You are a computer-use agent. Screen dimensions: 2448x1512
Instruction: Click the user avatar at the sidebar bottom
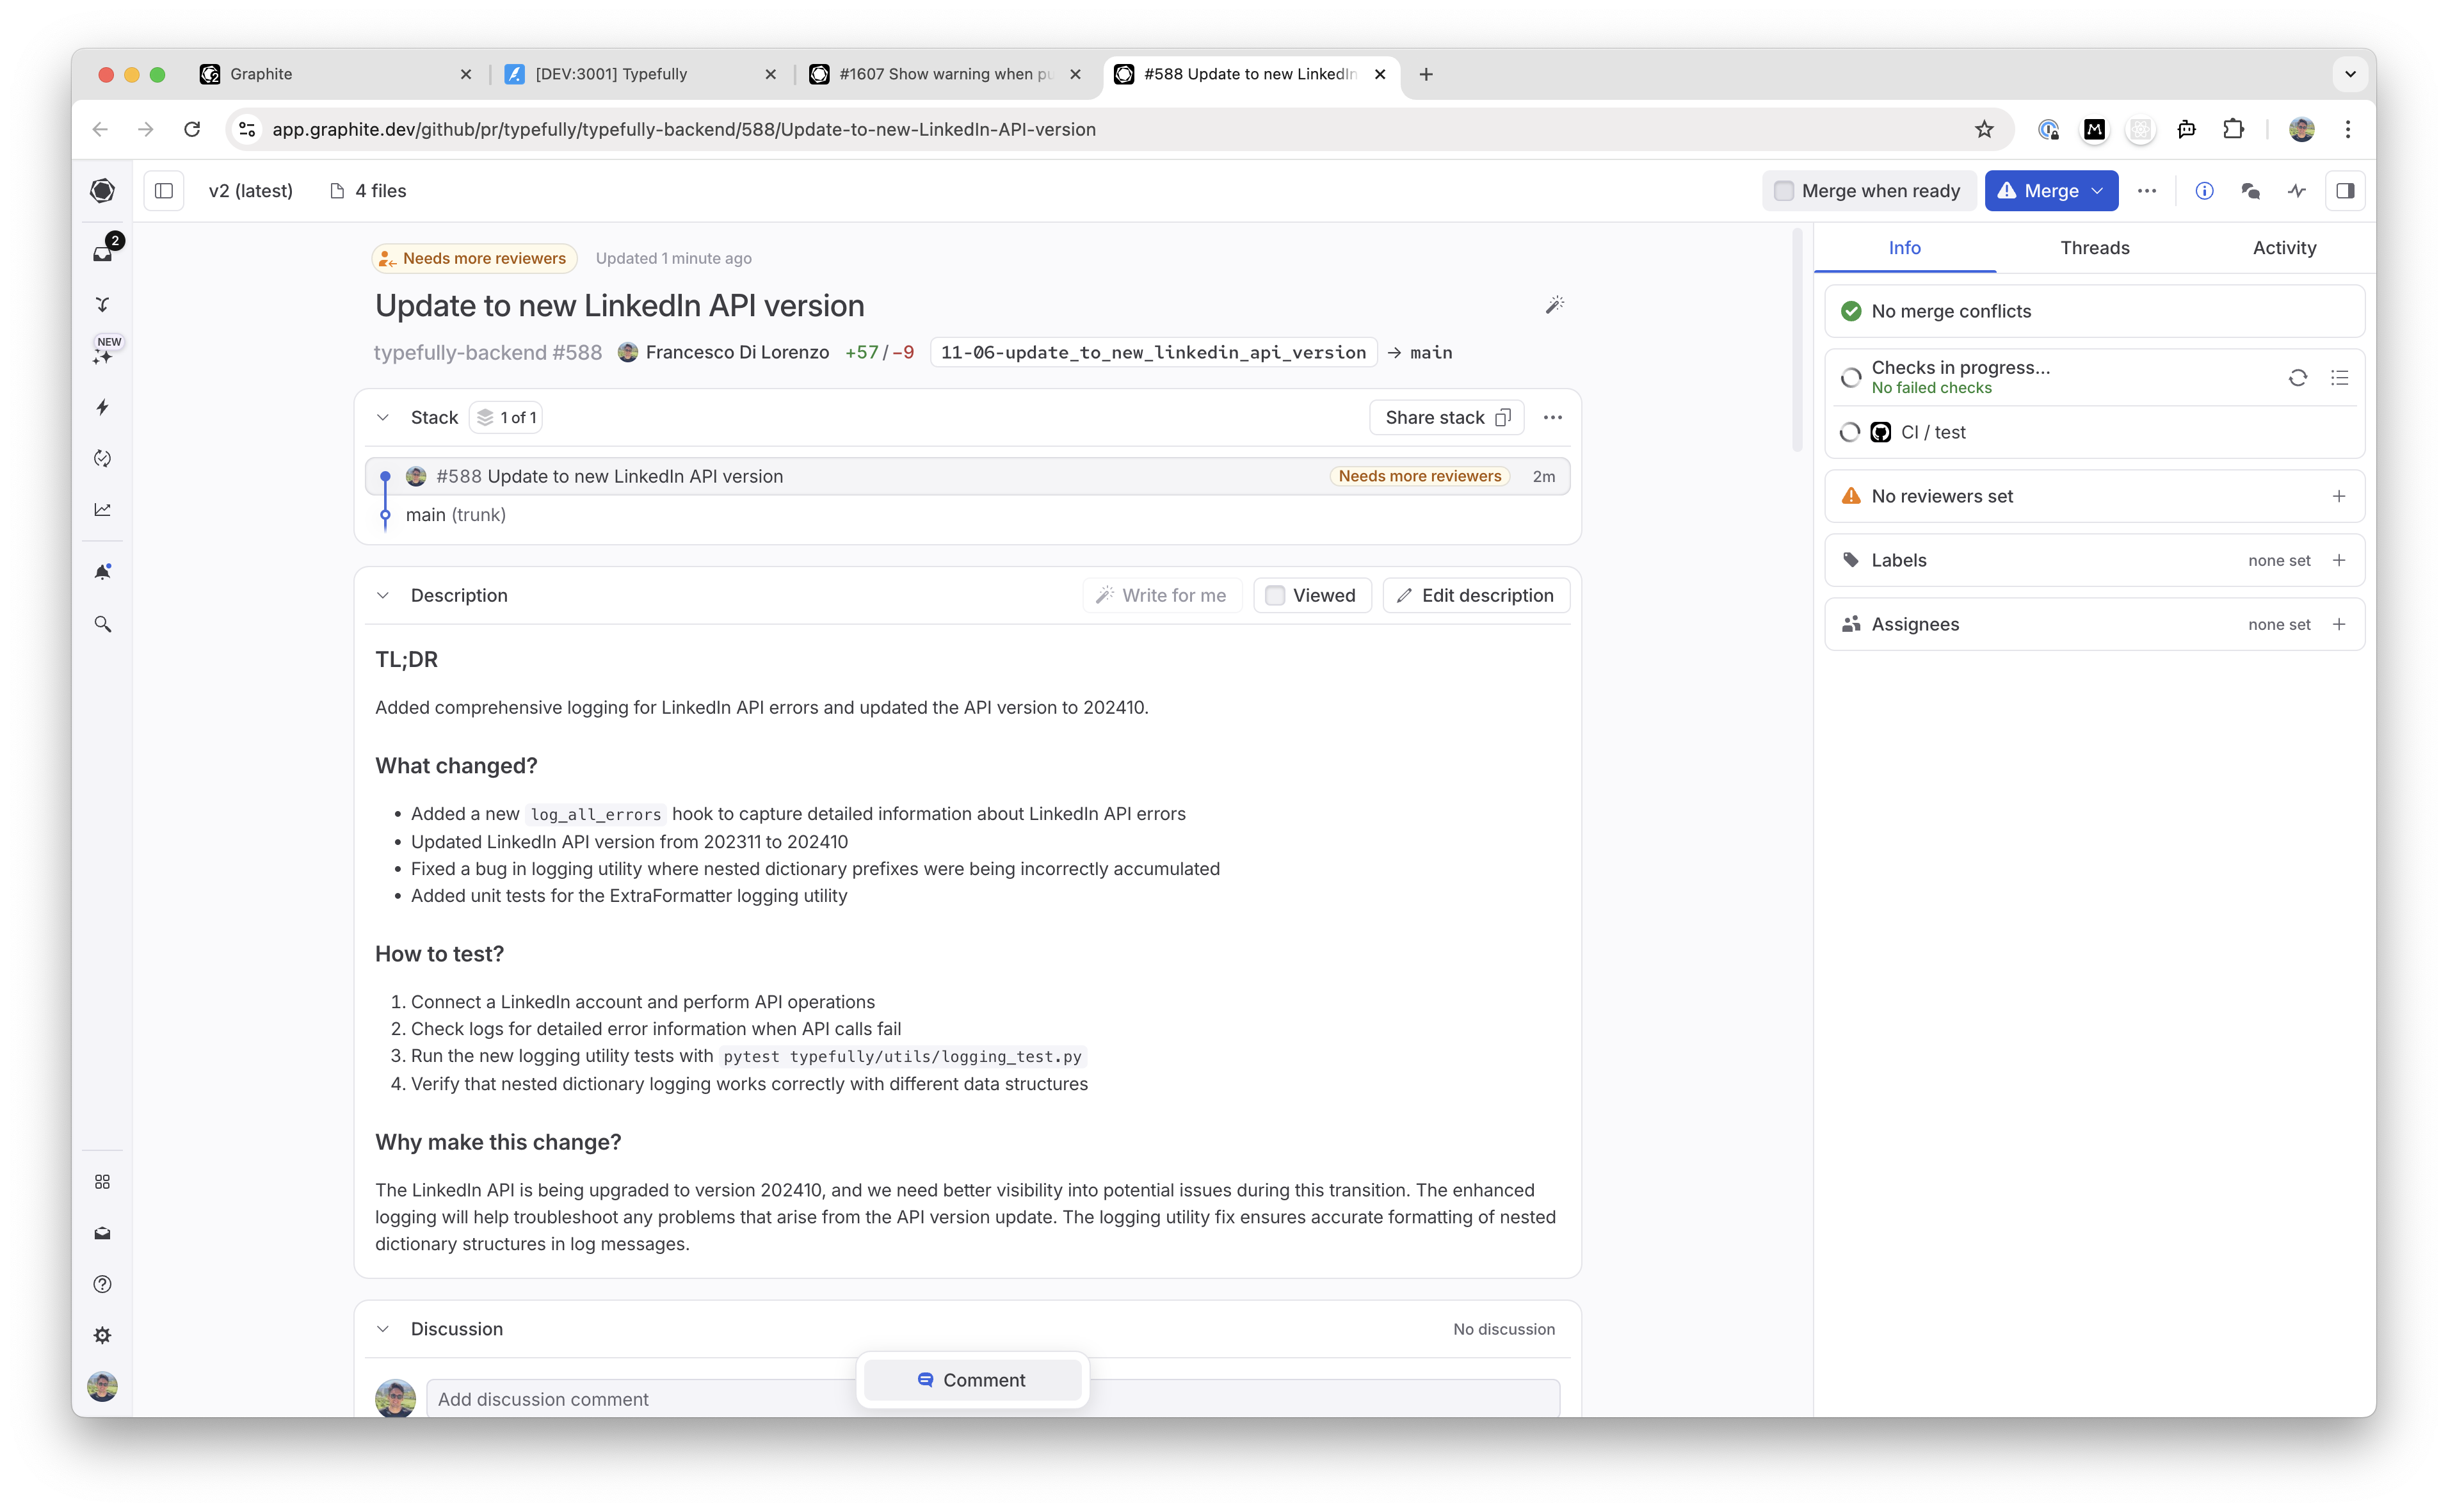(102, 1387)
